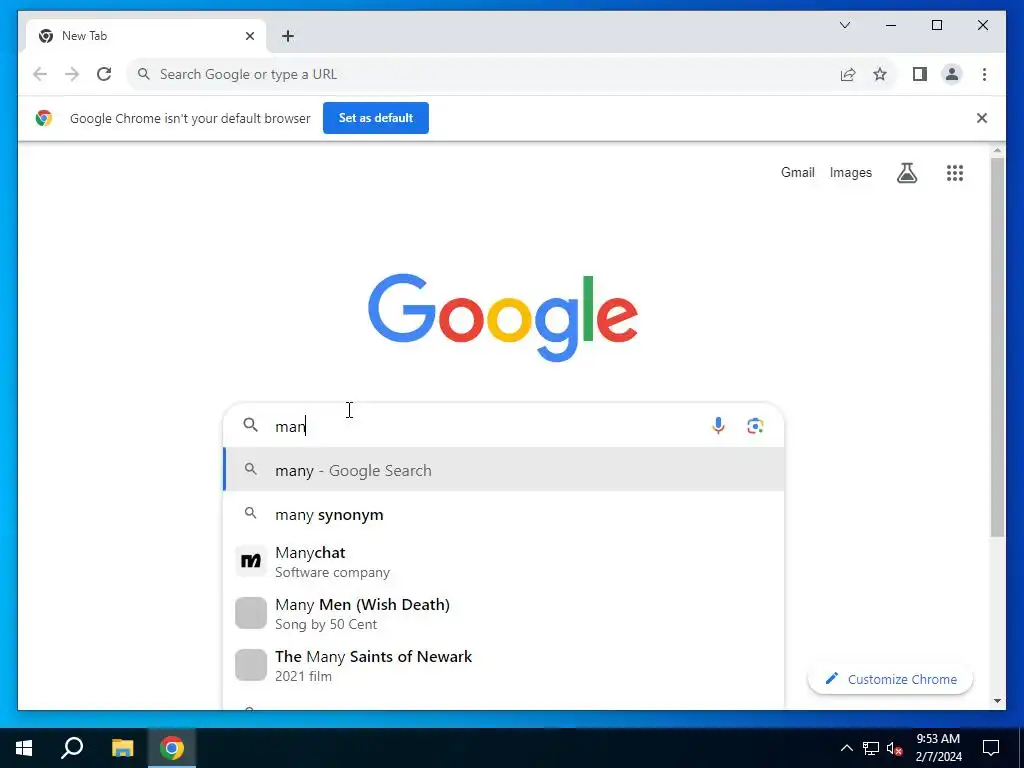Click the network tray icon
The height and width of the screenshot is (768, 1024).
pos(871,748)
